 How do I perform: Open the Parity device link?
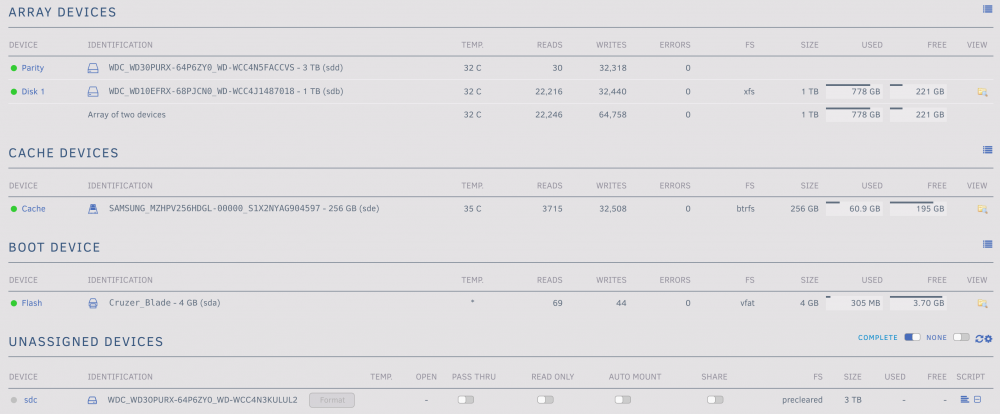tap(33, 68)
